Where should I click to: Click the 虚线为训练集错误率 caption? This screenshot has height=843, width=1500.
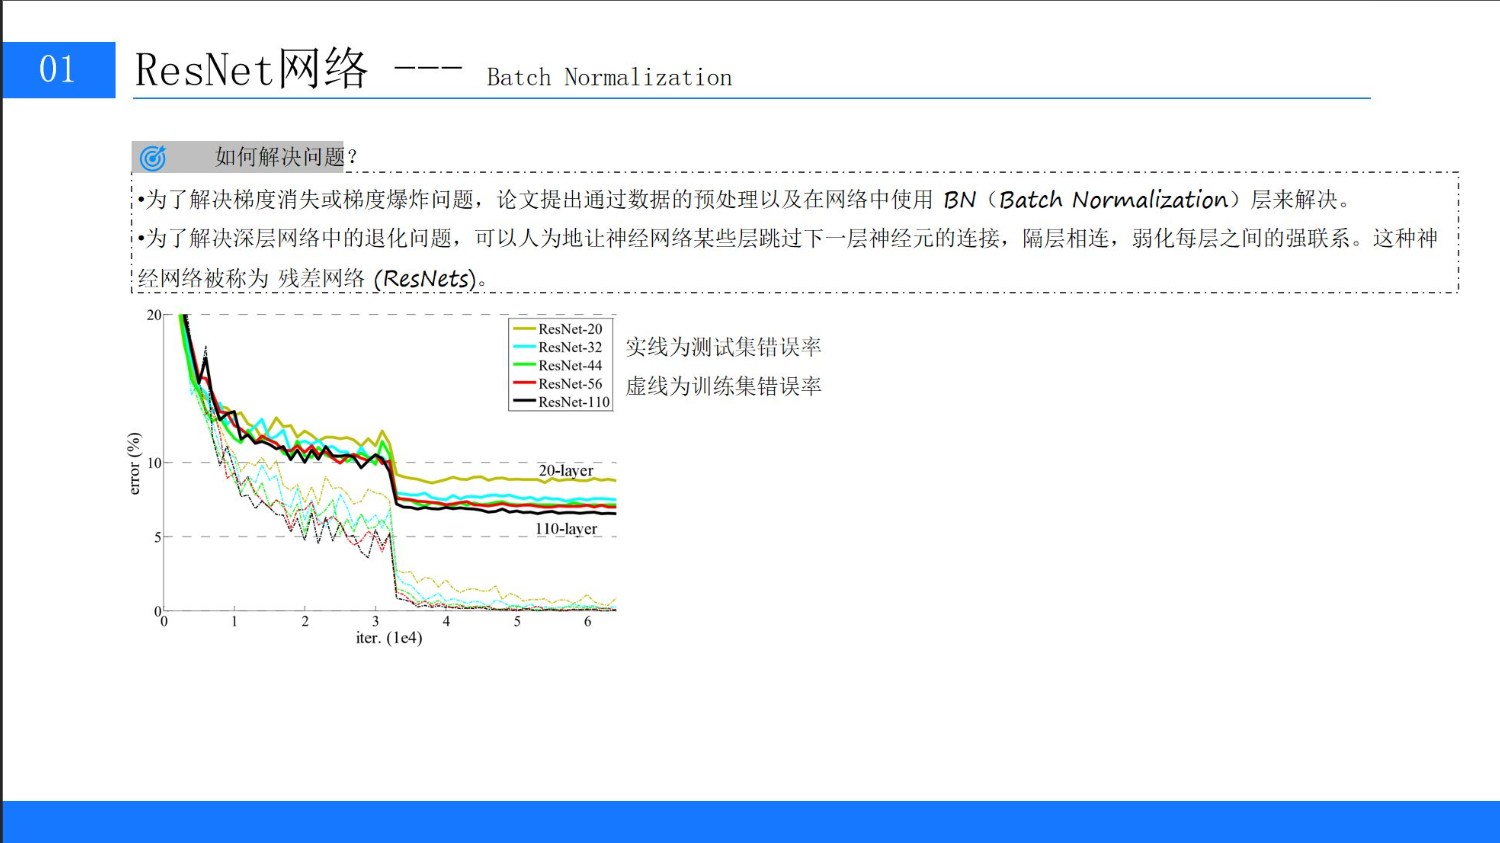point(723,386)
